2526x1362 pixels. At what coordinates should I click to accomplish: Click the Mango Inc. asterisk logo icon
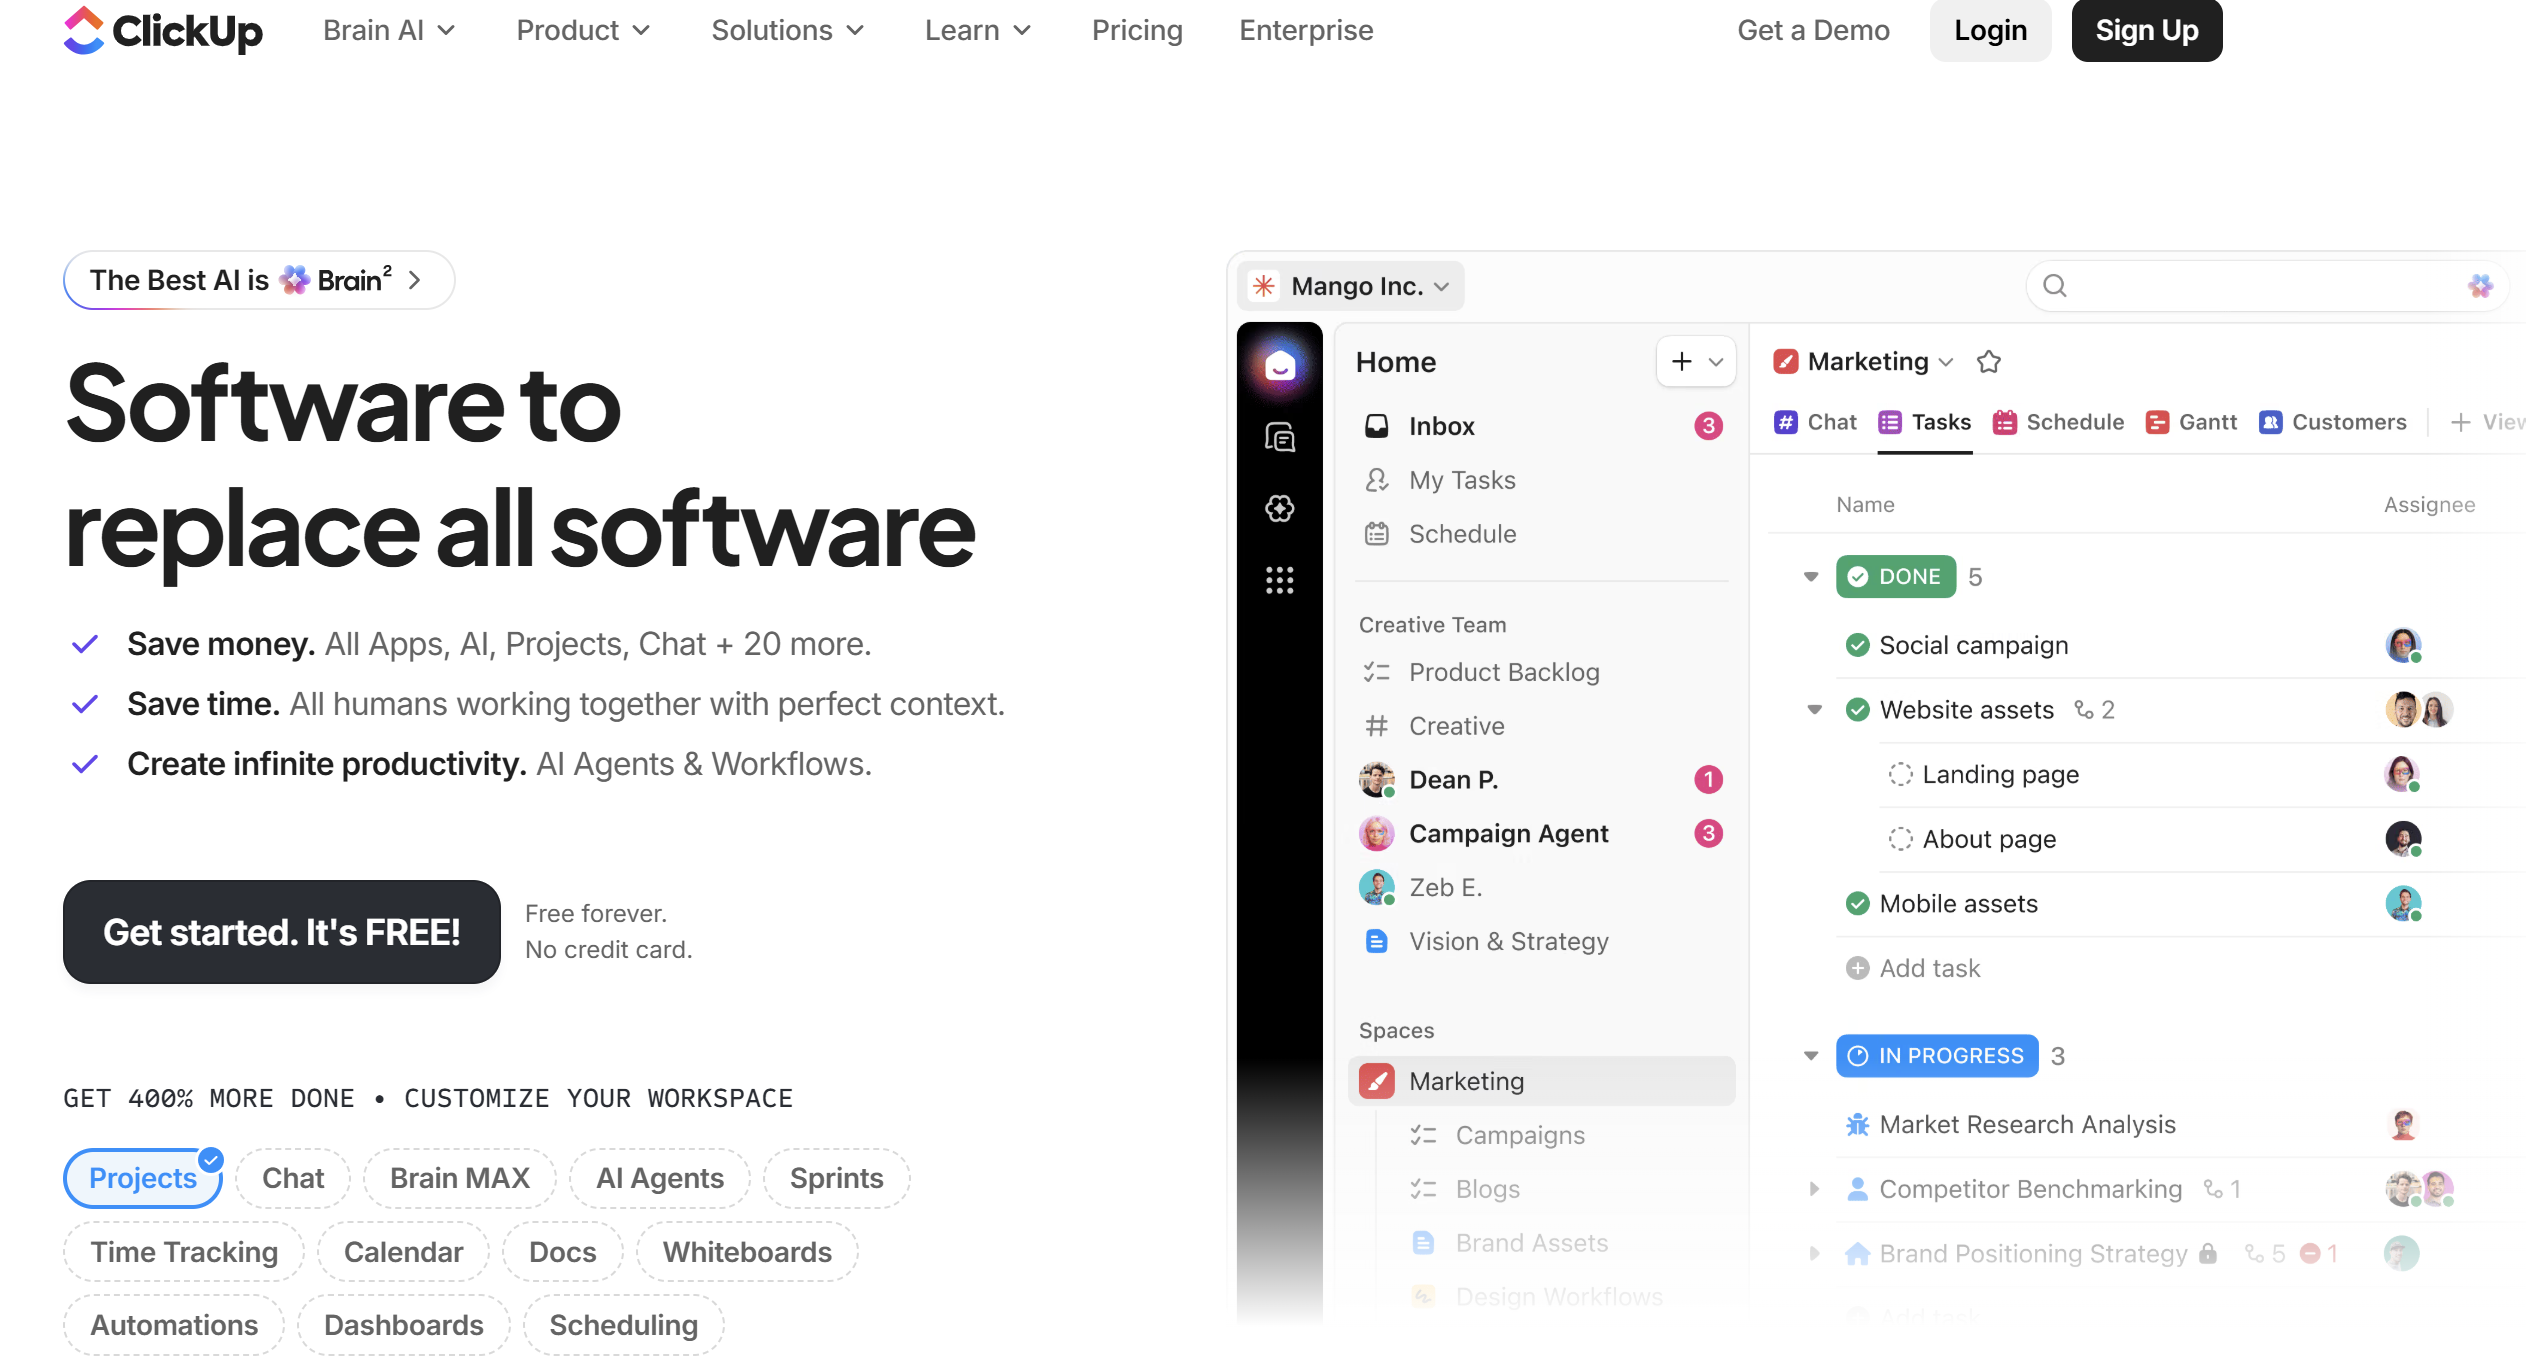[x=1264, y=286]
